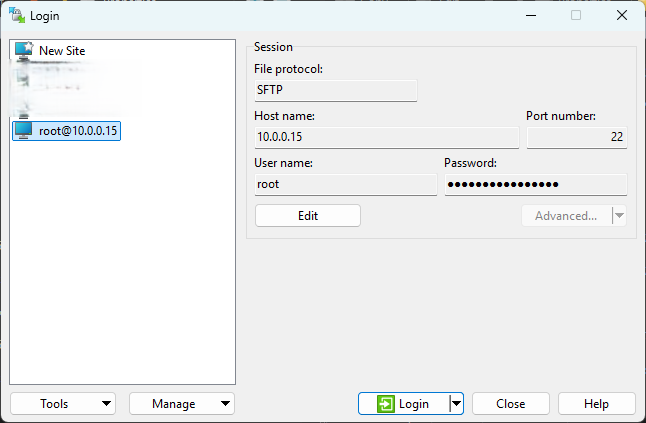Expand the arrow next to Login button
The width and height of the screenshot is (646, 423).
[x=456, y=404]
